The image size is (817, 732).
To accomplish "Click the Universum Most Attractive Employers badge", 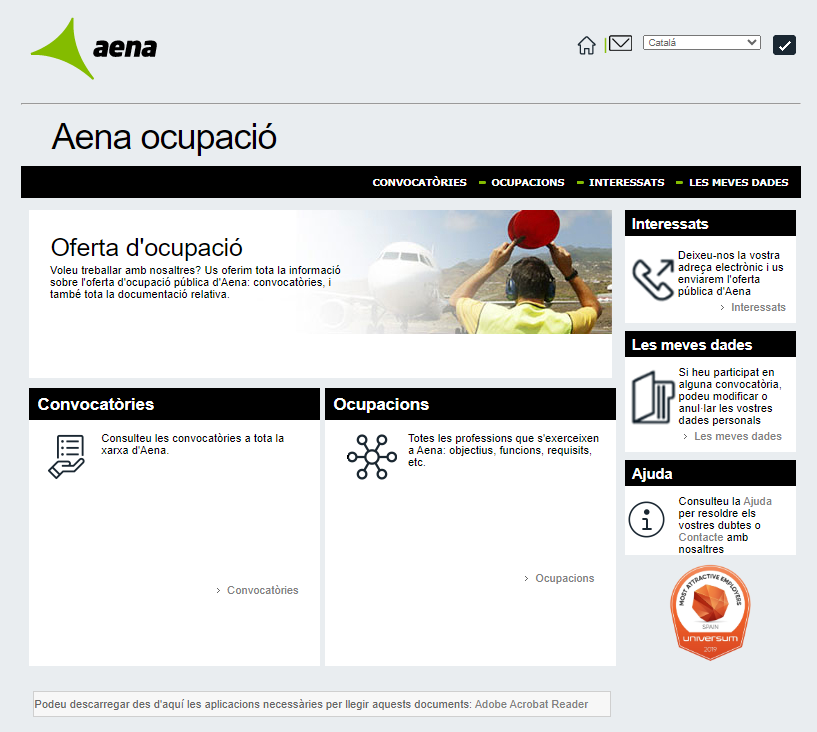I will coord(710,613).
